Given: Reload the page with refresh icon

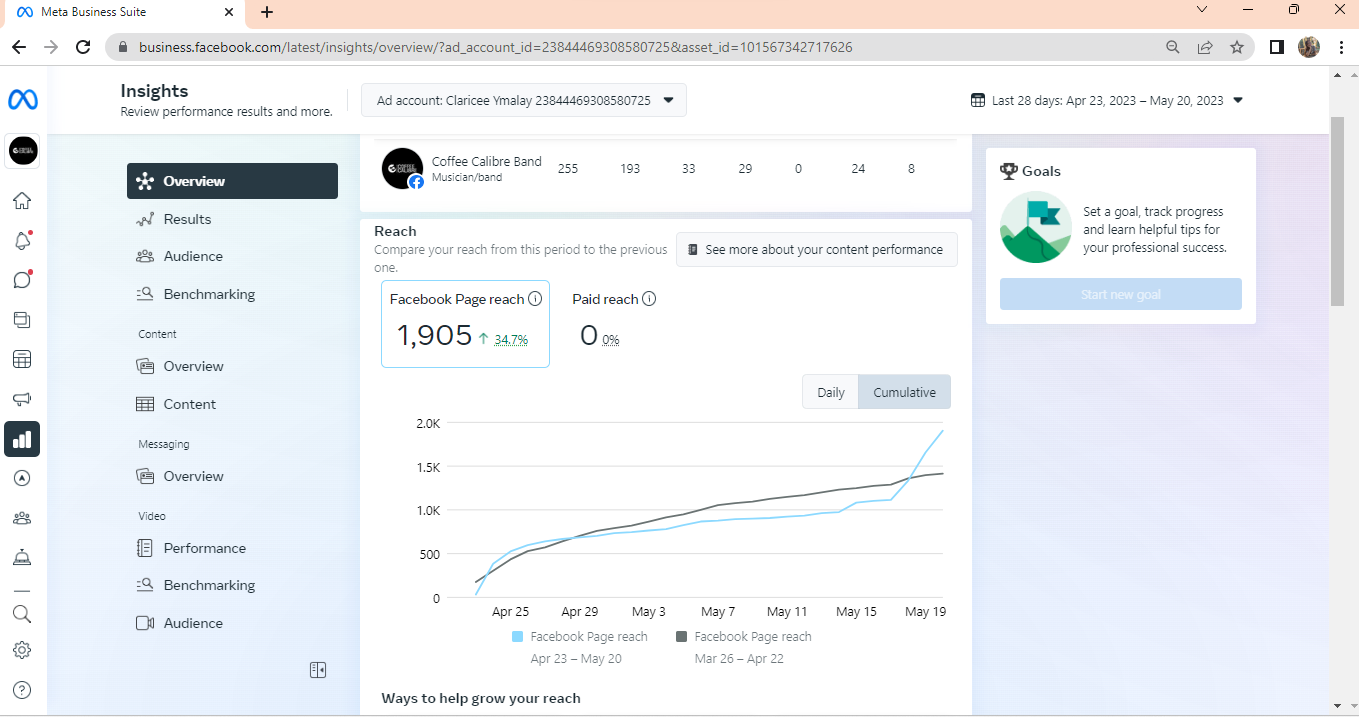Looking at the screenshot, I should 84,47.
